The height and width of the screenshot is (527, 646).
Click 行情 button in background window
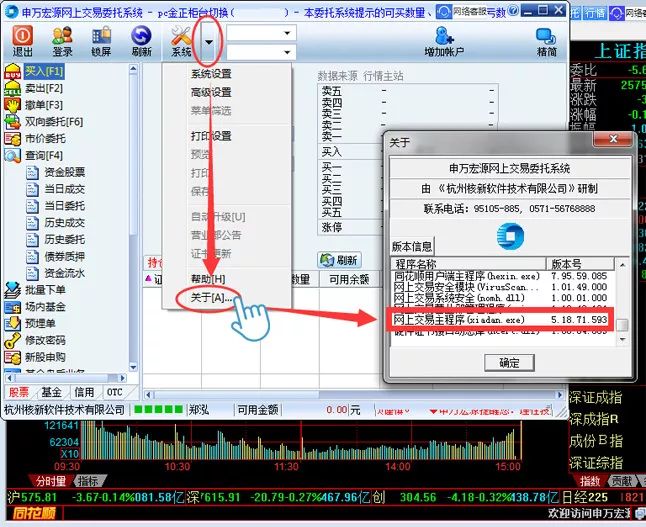pos(596,13)
